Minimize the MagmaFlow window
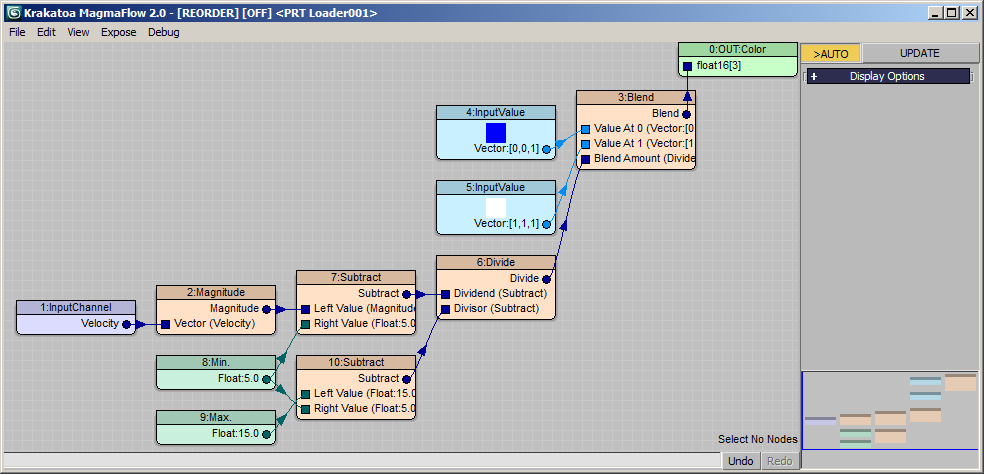 pyautogui.click(x=936, y=13)
